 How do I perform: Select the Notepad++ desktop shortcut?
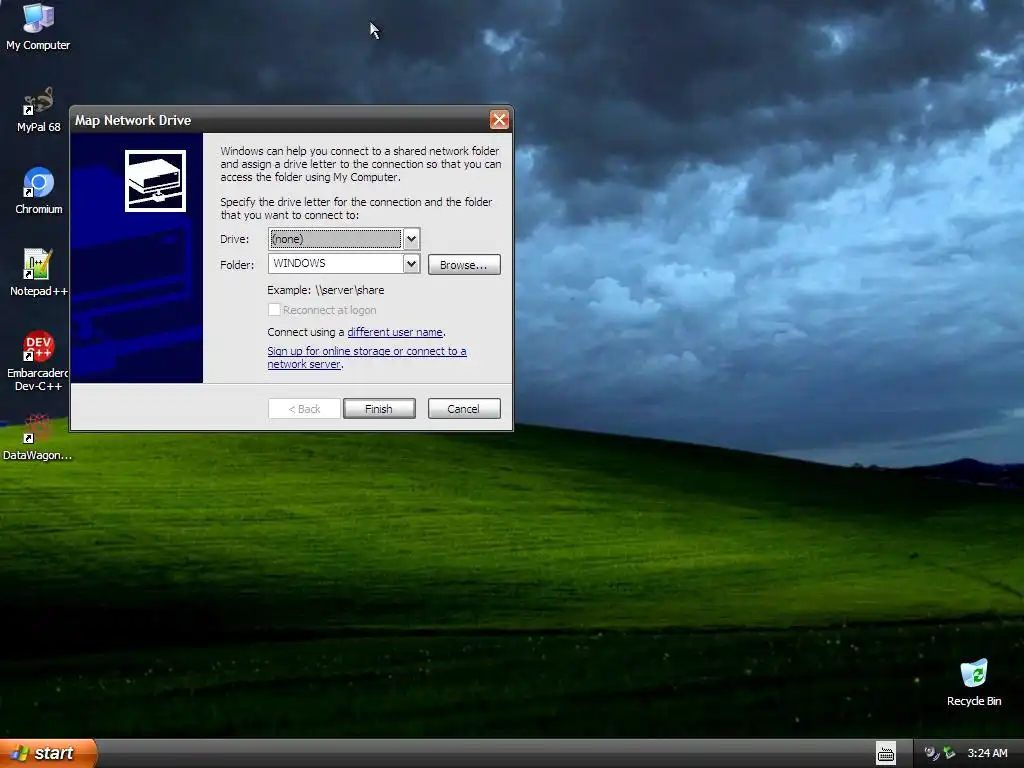38,272
